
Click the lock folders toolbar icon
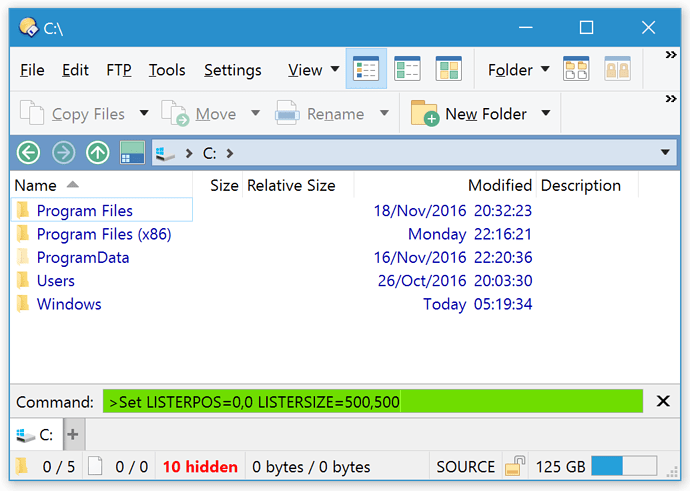point(617,69)
